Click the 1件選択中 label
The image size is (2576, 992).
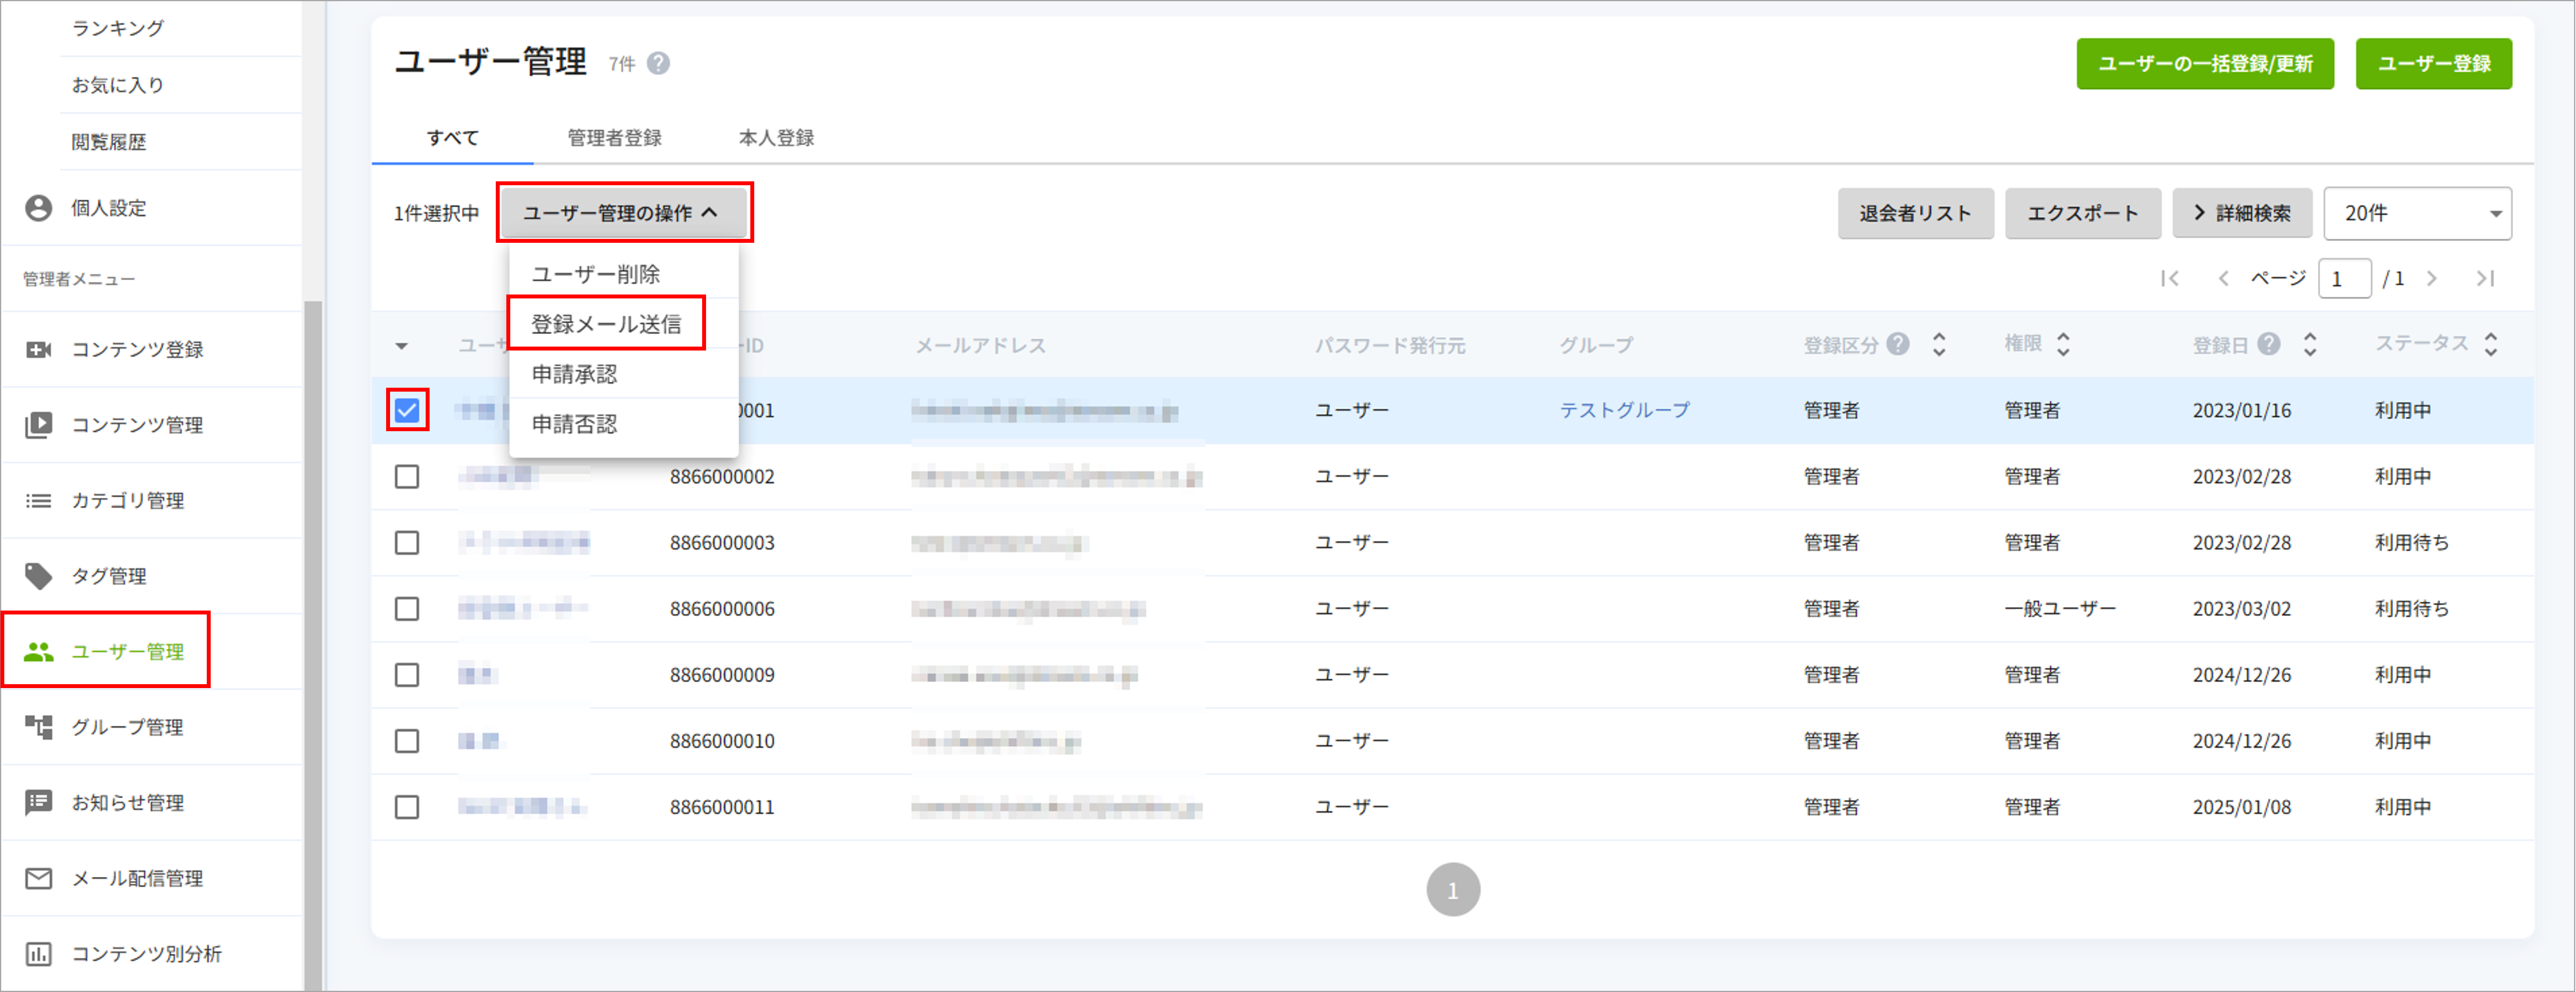coord(436,213)
